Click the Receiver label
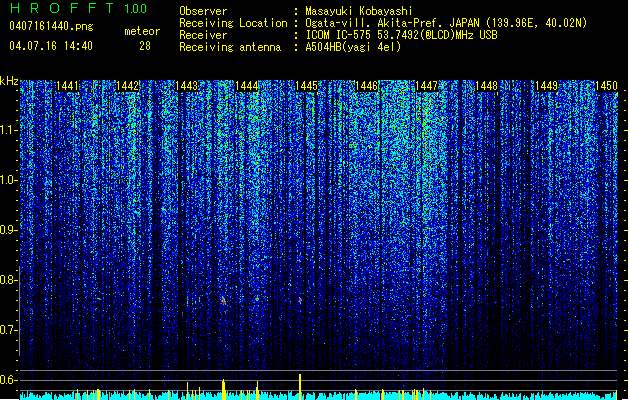 point(203,35)
